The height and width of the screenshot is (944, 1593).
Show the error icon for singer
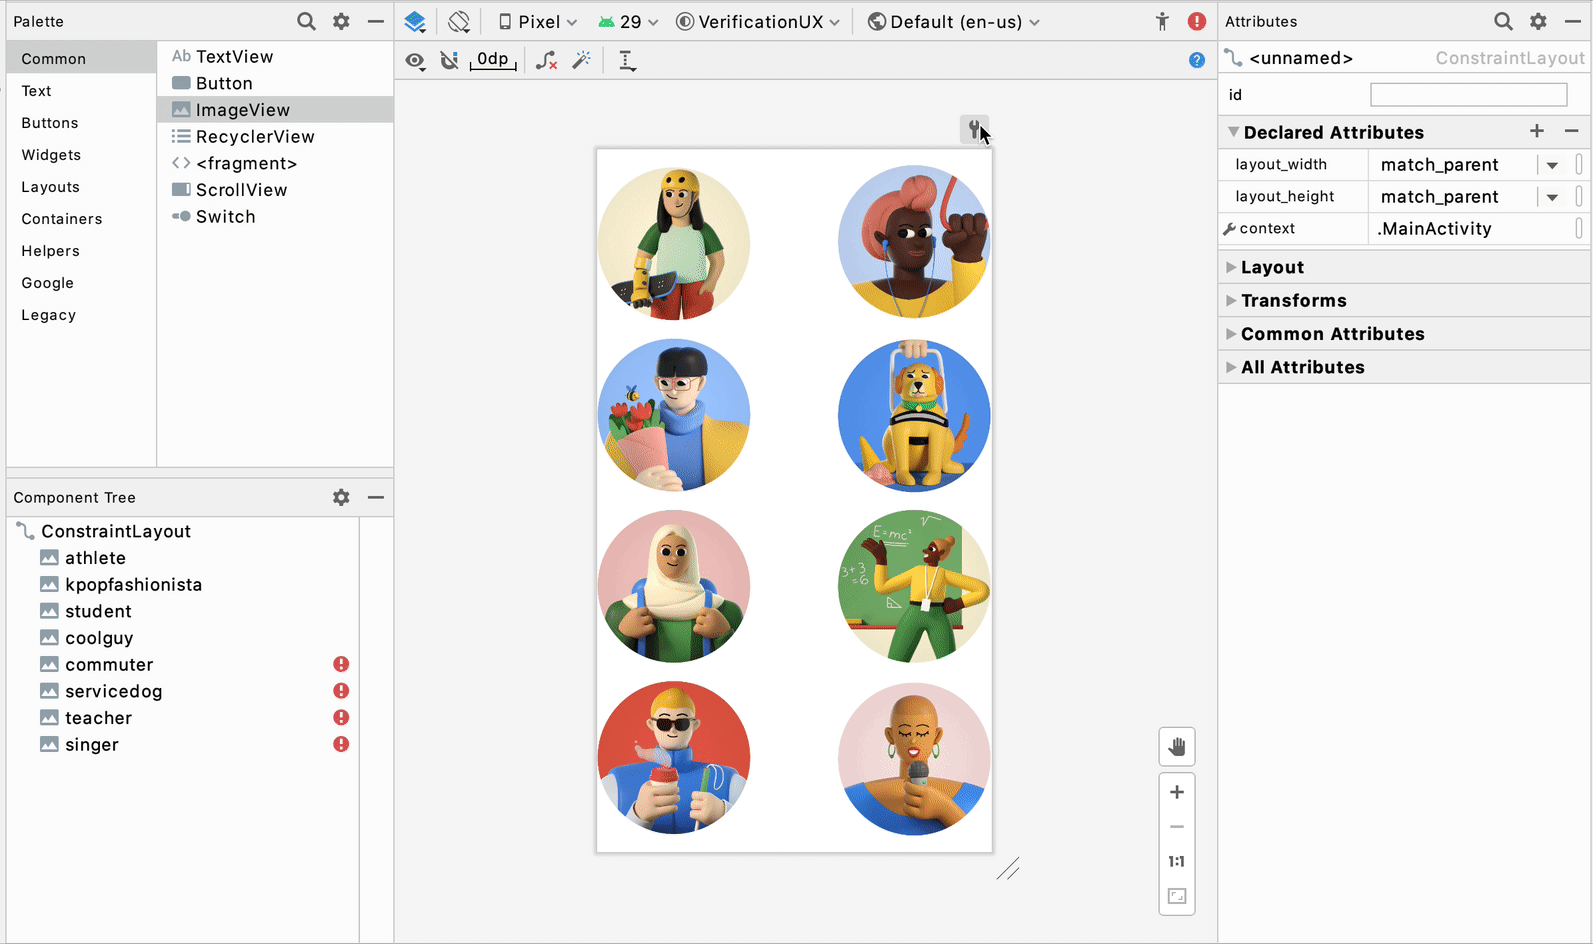point(341,744)
